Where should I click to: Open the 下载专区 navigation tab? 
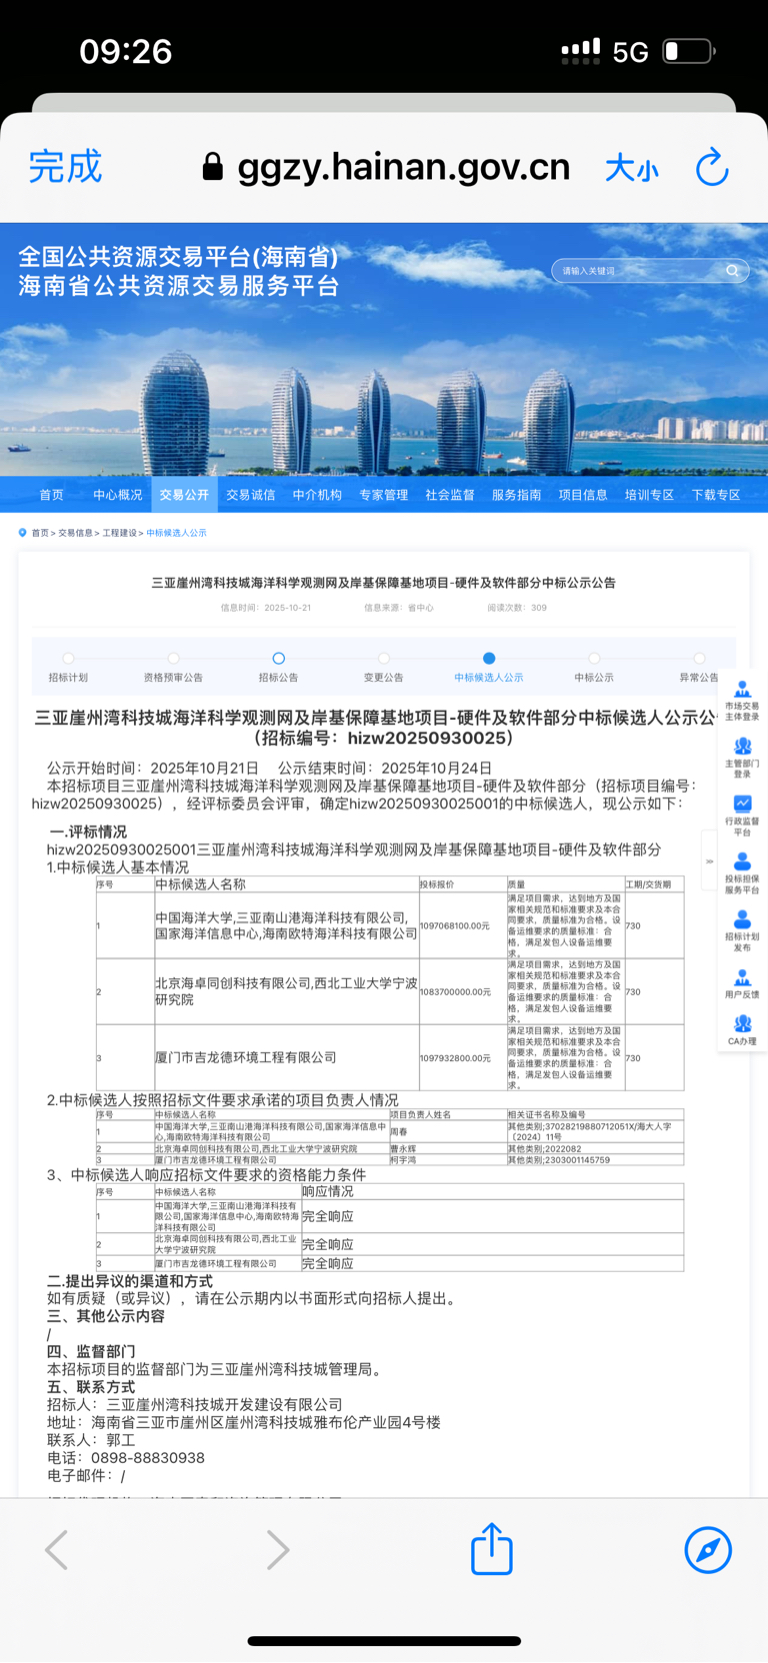[x=716, y=495]
